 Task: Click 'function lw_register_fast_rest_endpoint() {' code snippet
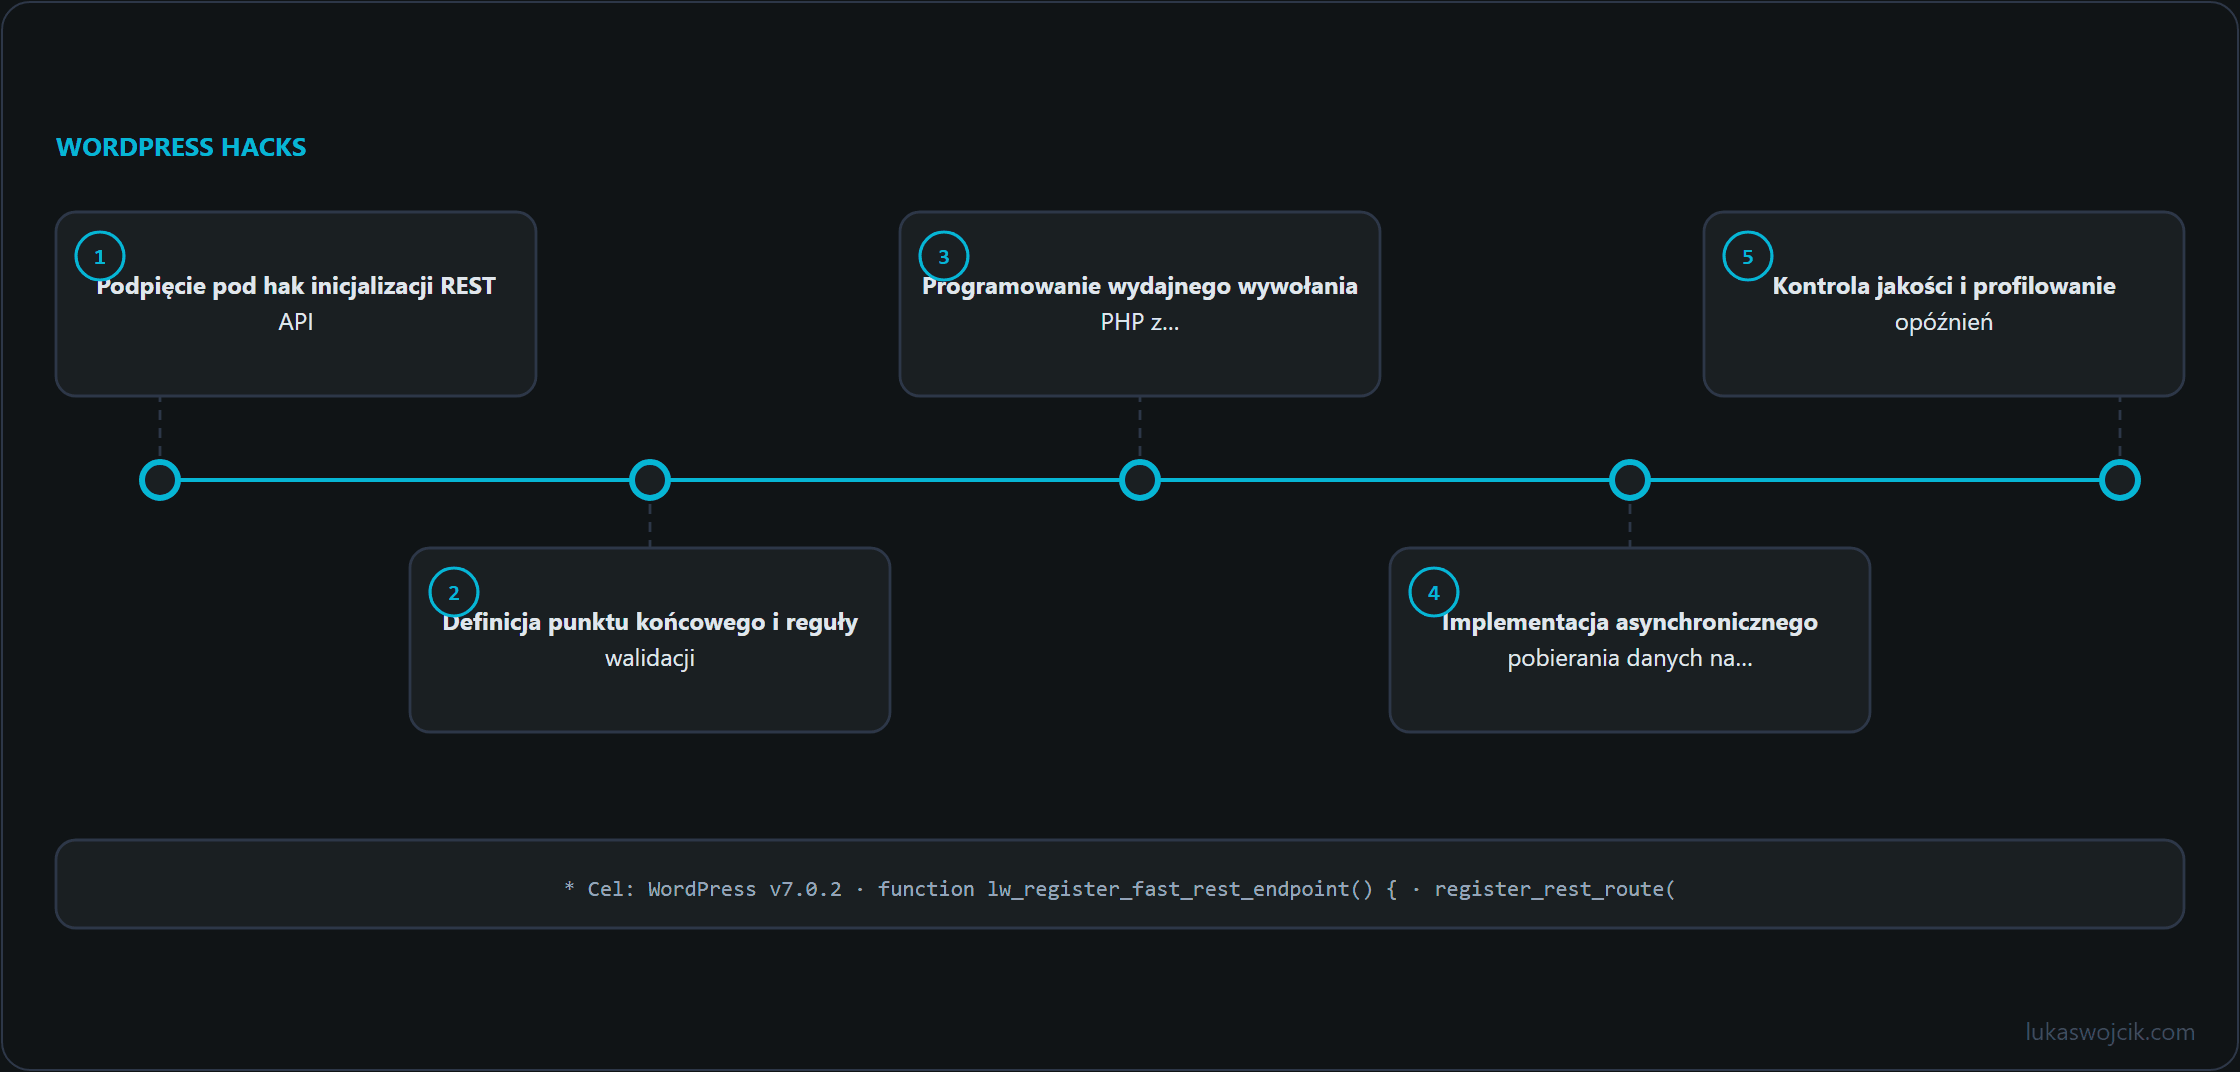coord(1137,889)
